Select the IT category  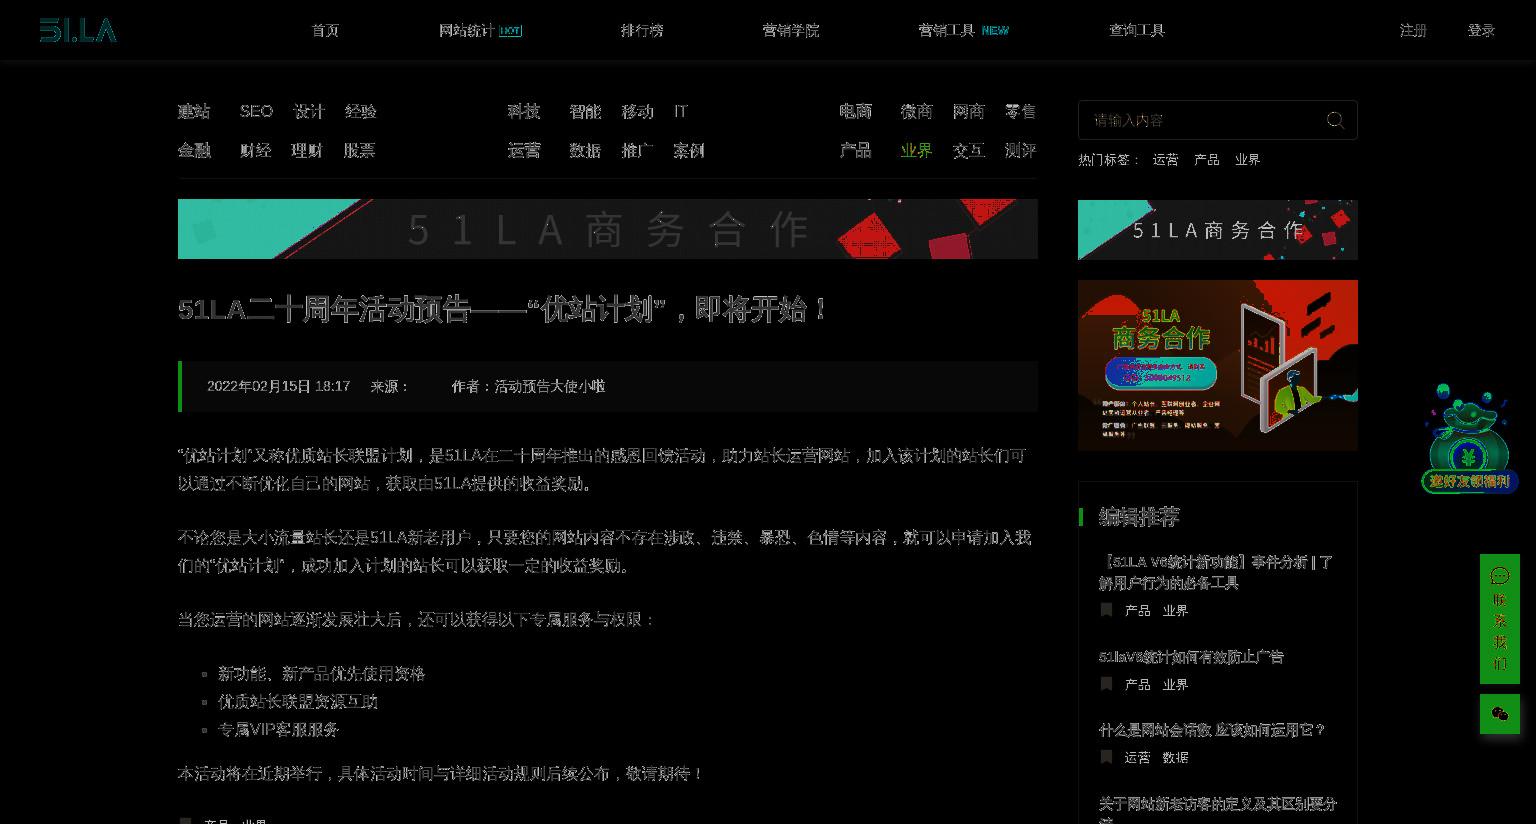(681, 111)
